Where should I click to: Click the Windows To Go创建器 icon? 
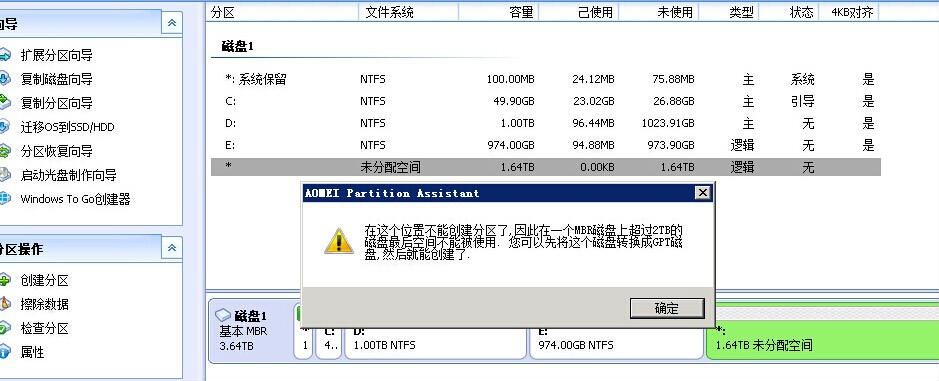pyautogui.click(x=5, y=198)
